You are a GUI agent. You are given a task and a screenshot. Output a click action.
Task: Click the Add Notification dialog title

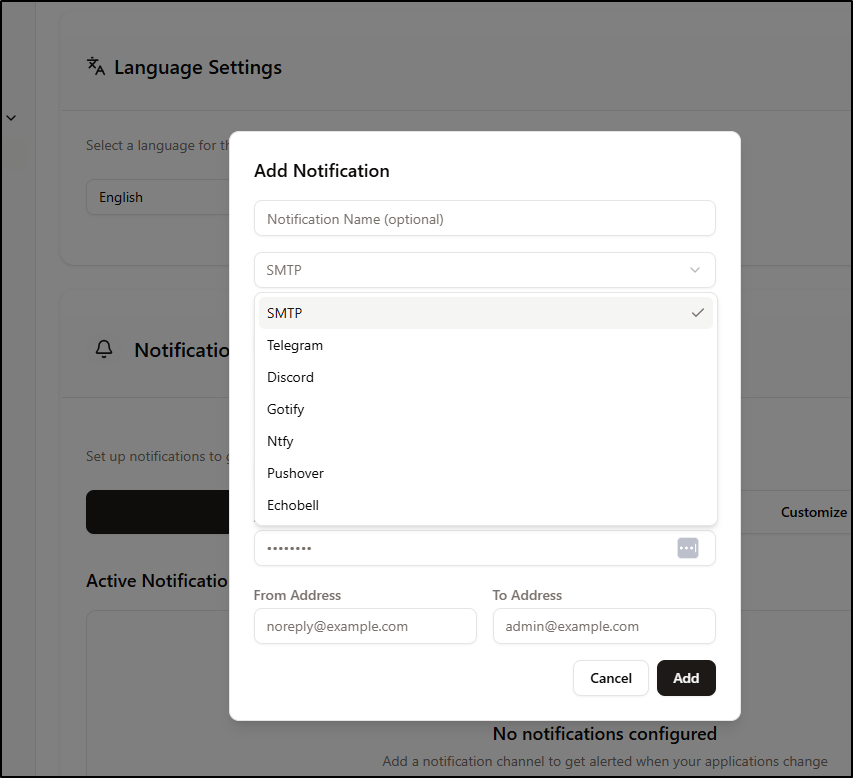[x=322, y=171]
